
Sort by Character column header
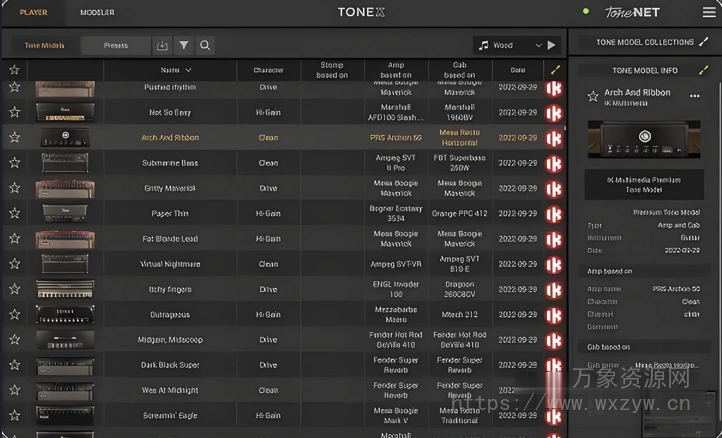268,70
